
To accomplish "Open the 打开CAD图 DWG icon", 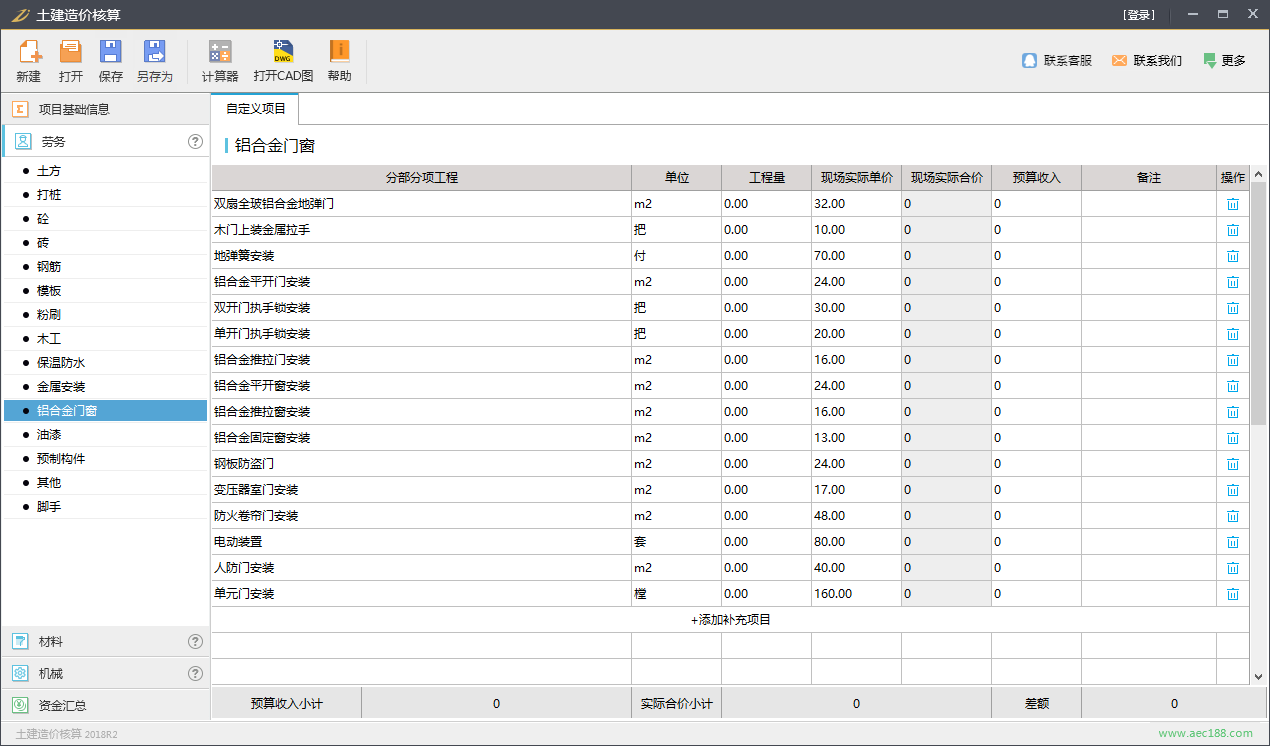I will tap(283, 53).
